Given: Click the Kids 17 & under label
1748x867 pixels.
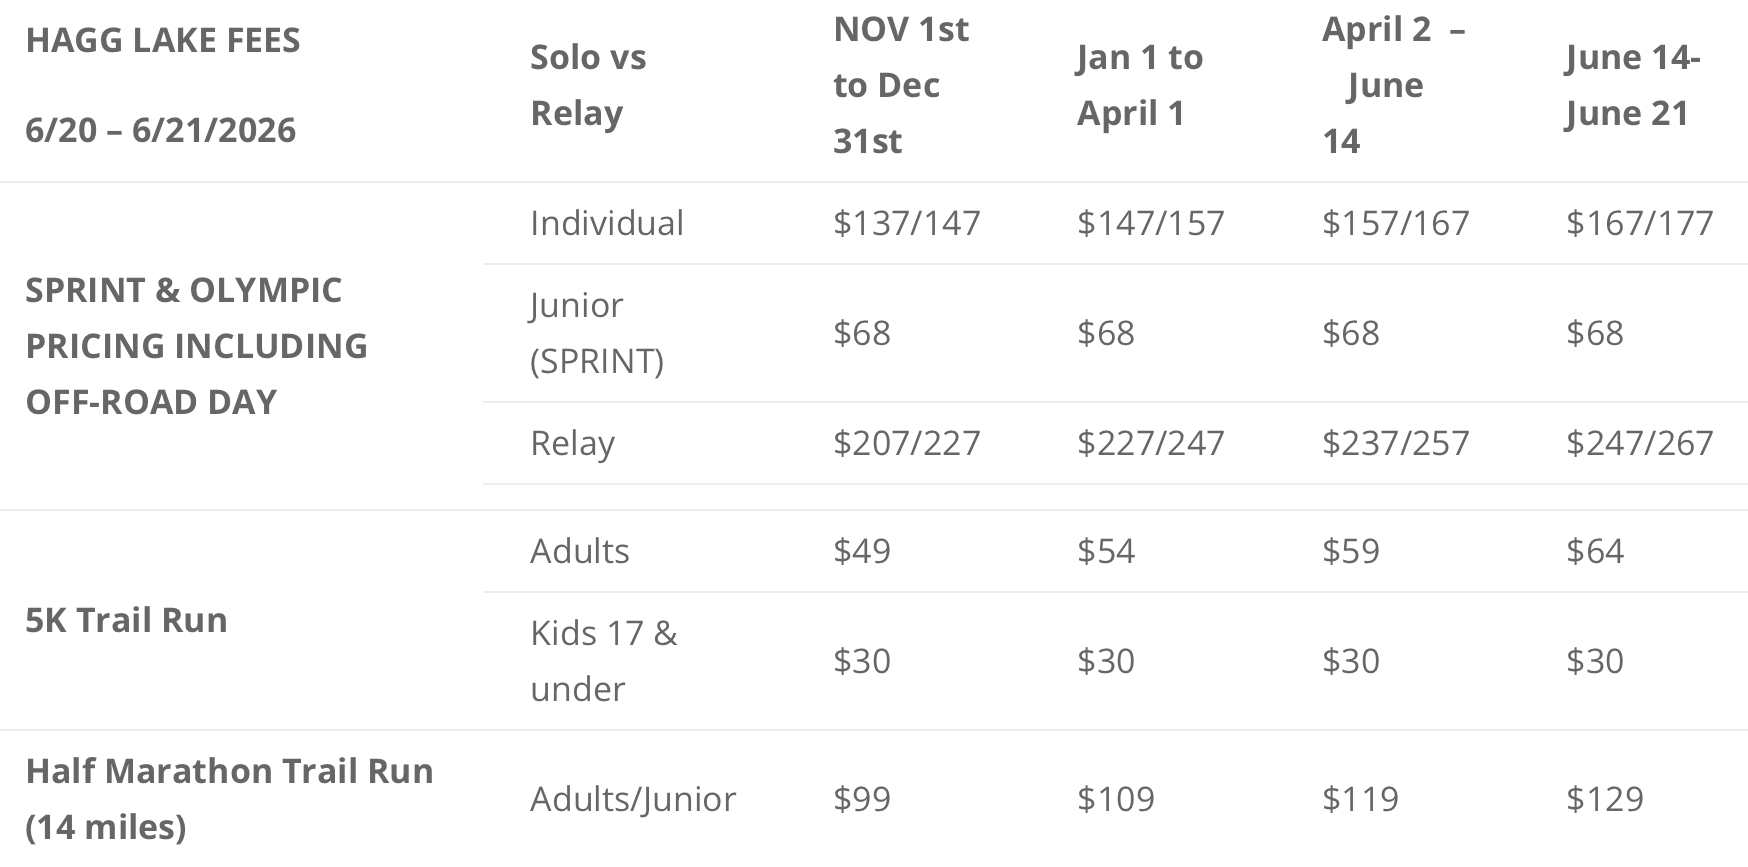Looking at the screenshot, I should (603, 660).
